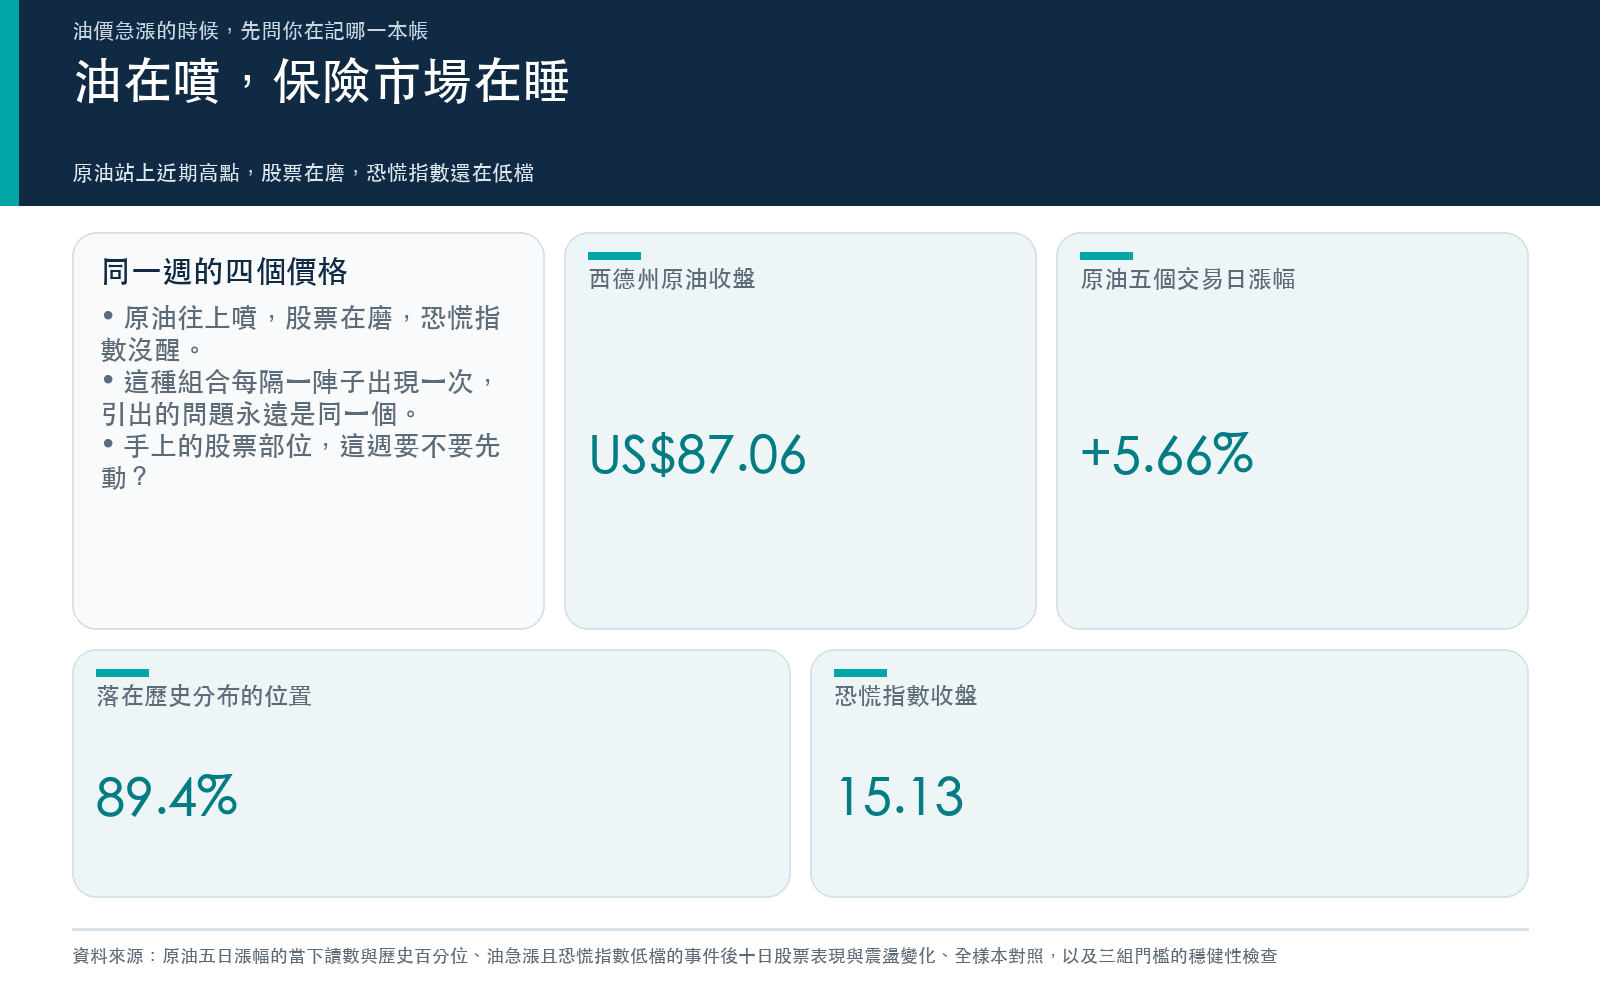Click the 資料來源 footnote text
1600x1000 pixels.
point(675,956)
